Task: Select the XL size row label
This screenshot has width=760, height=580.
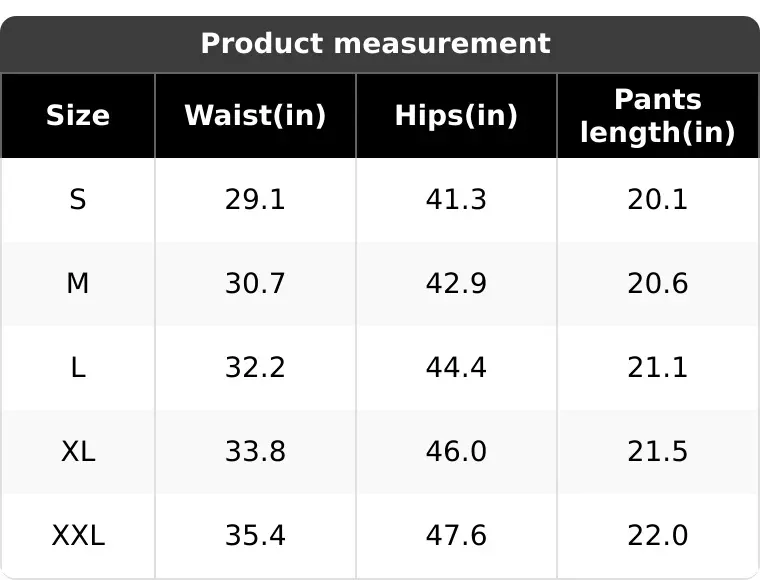Action: (78, 452)
